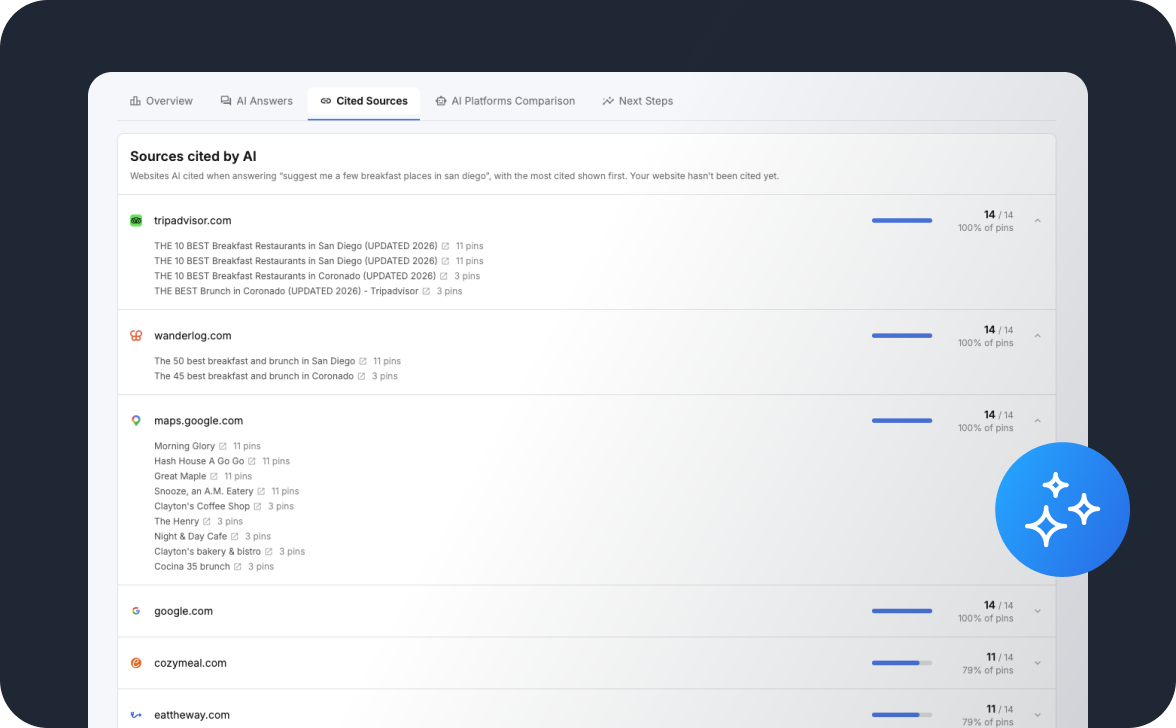The image size is (1176, 728).
Task: Expand the eattheway.com source row
Action: coord(1037,715)
